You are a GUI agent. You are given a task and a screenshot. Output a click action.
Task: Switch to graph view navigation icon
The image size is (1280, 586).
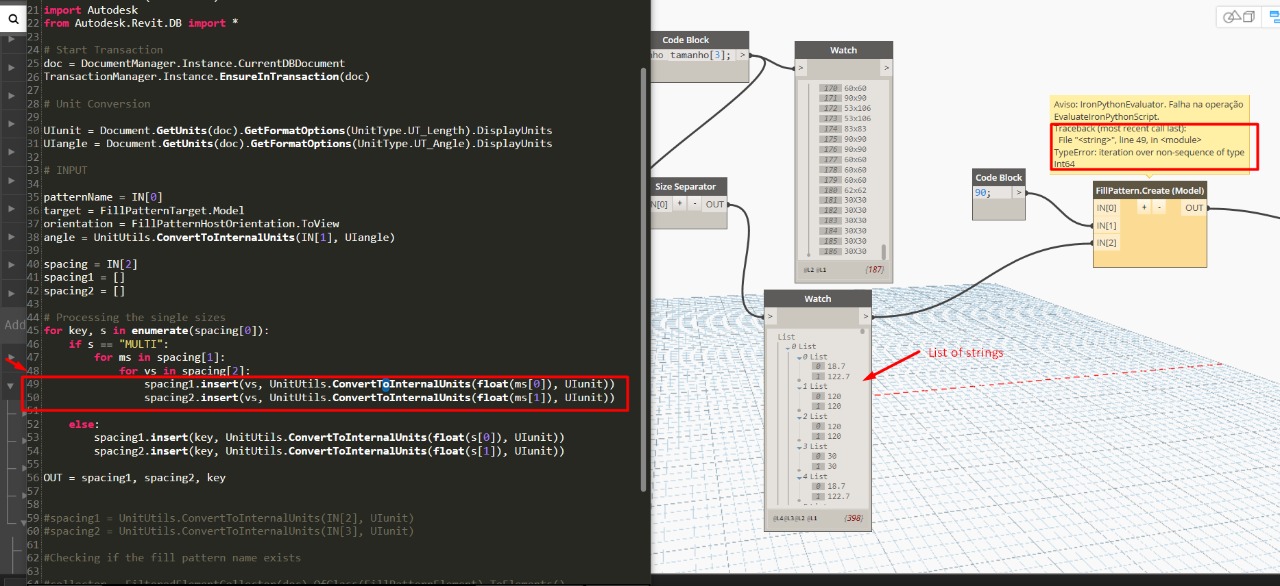(1272, 16)
